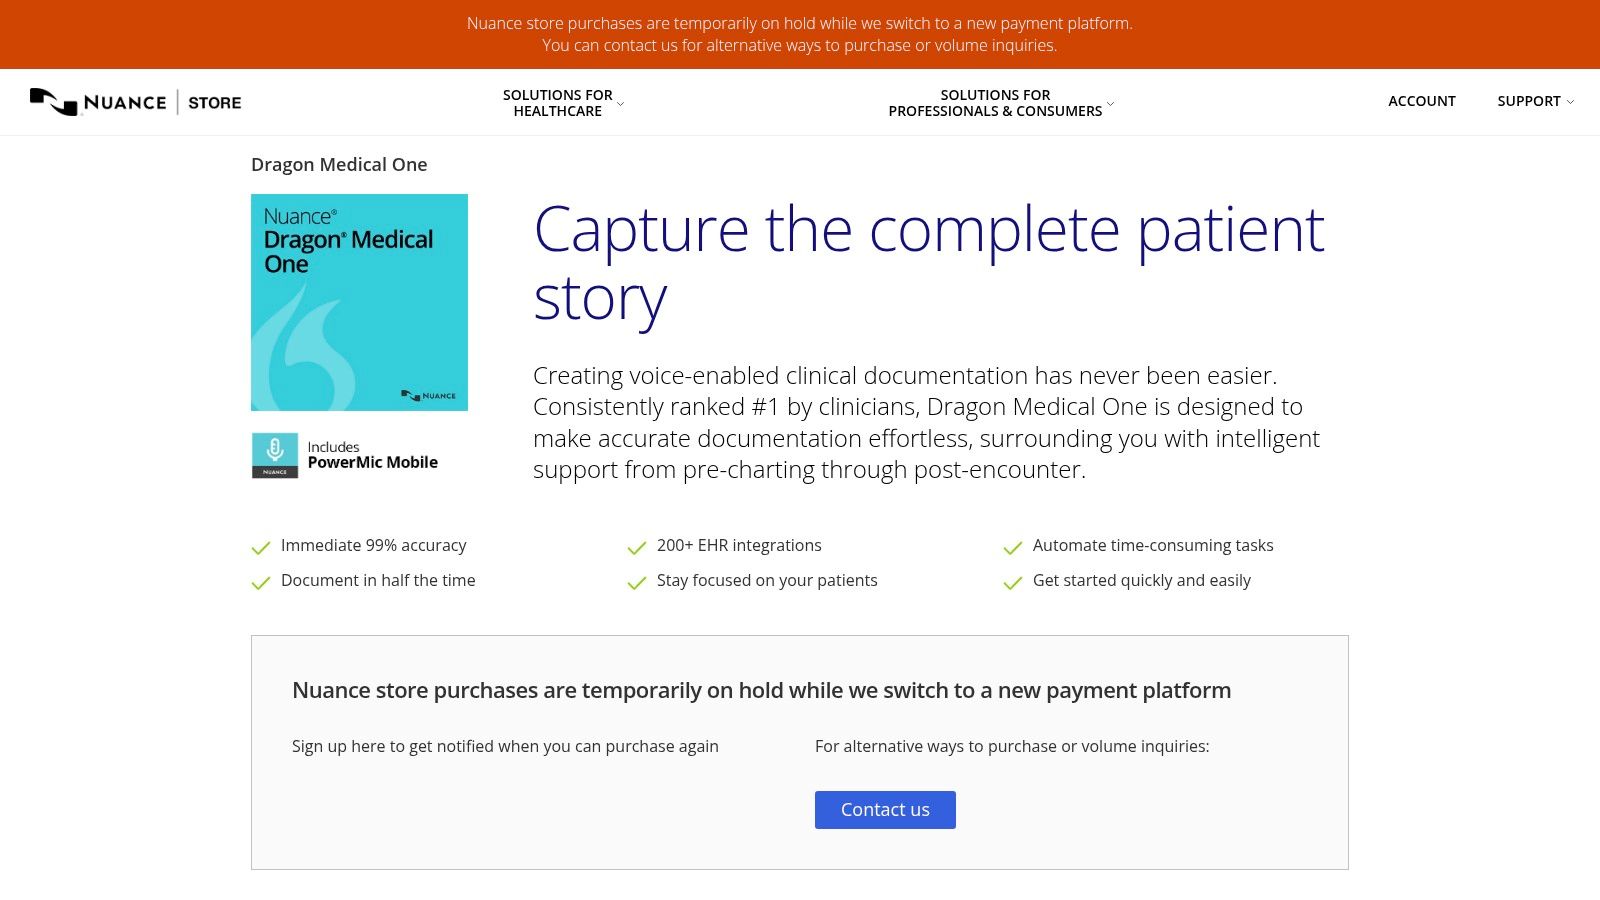The image size is (1600, 900).
Task: Go to the Account page
Action: tap(1422, 101)
